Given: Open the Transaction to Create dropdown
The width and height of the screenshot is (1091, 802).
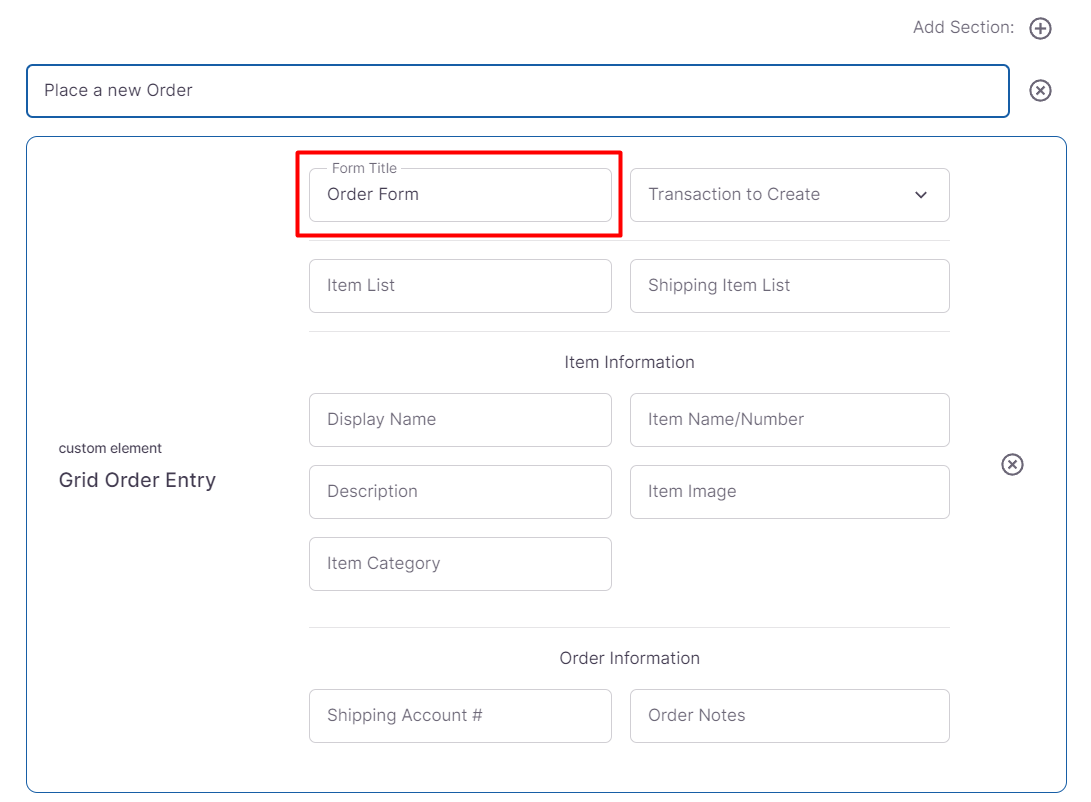Looking at the screenshot, I should coord(789,195).
